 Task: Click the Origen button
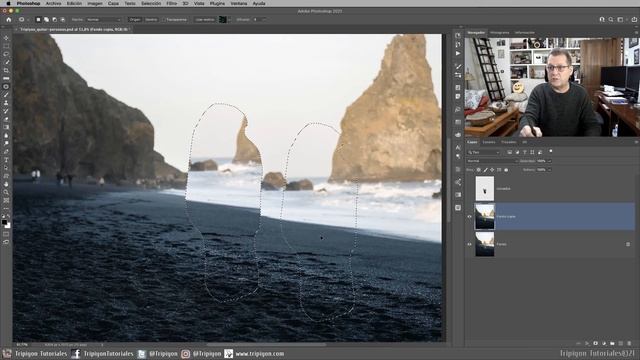tap(135, 19)
